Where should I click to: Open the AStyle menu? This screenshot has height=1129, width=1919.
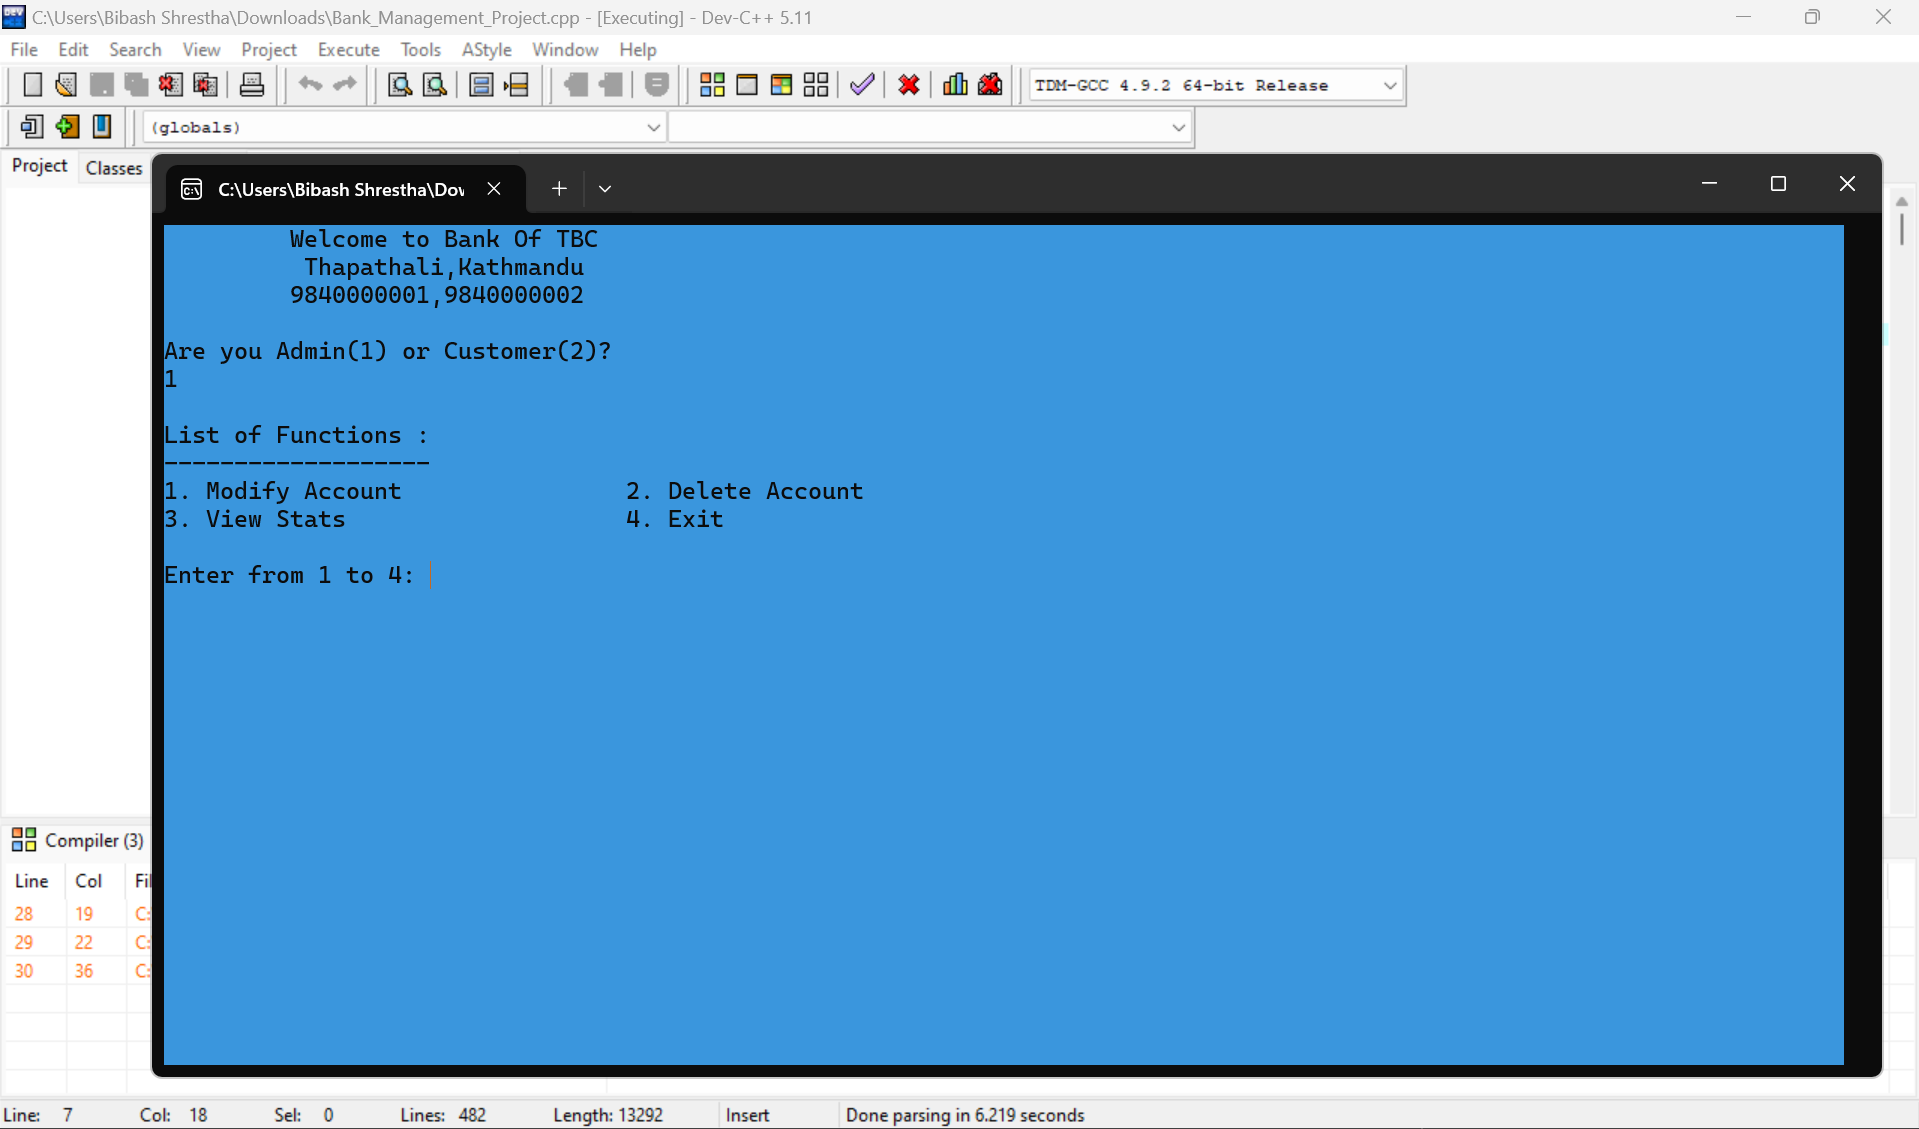tap(487, 49)
